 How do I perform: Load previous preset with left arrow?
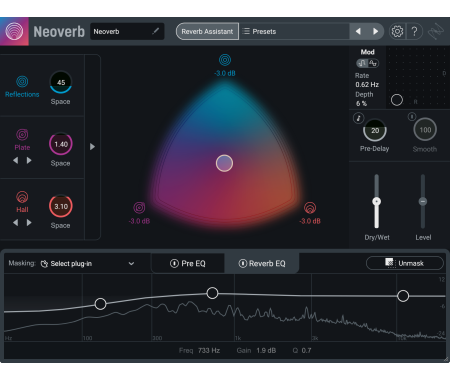(358, 31)
